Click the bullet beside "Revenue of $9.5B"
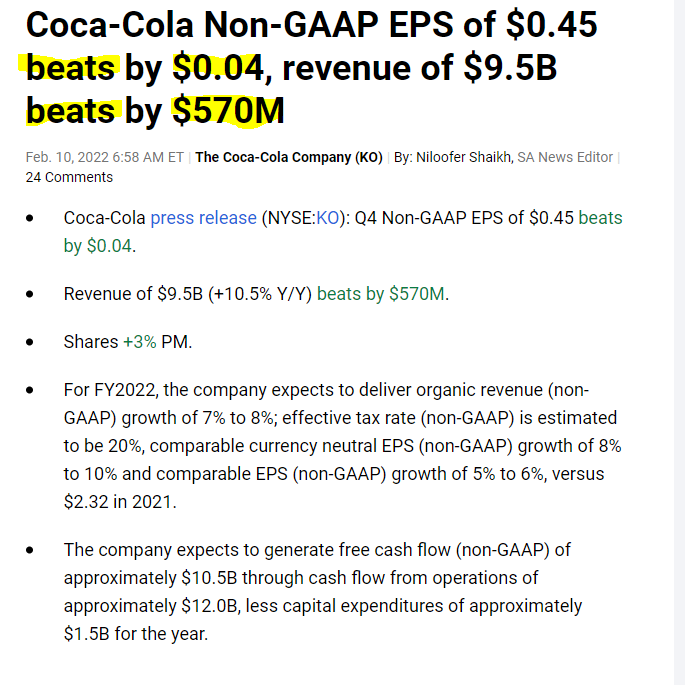The width and height of the screenshot is (685, 685). pyautogui.click(x=33, y=294)
